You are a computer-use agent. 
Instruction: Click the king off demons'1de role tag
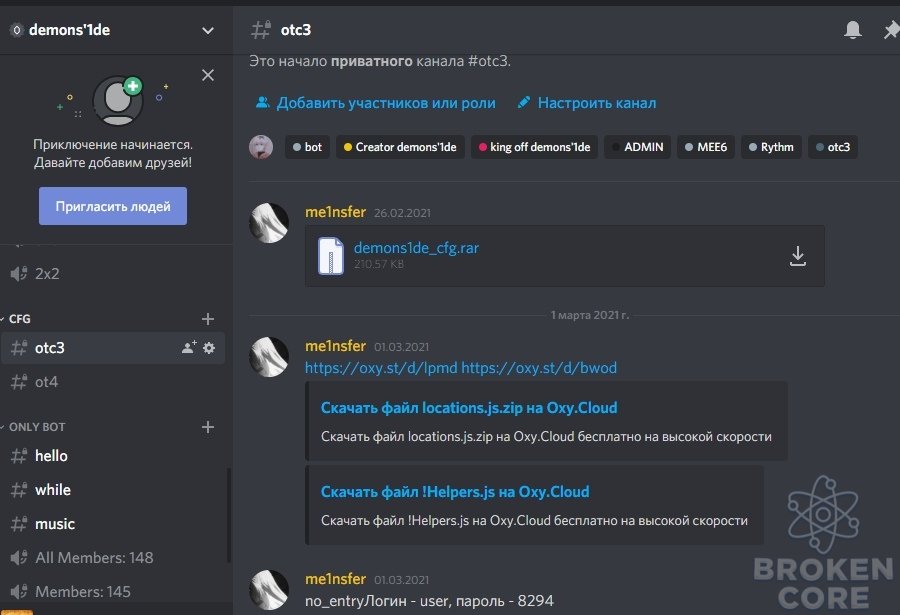click(x=534, y=147)
